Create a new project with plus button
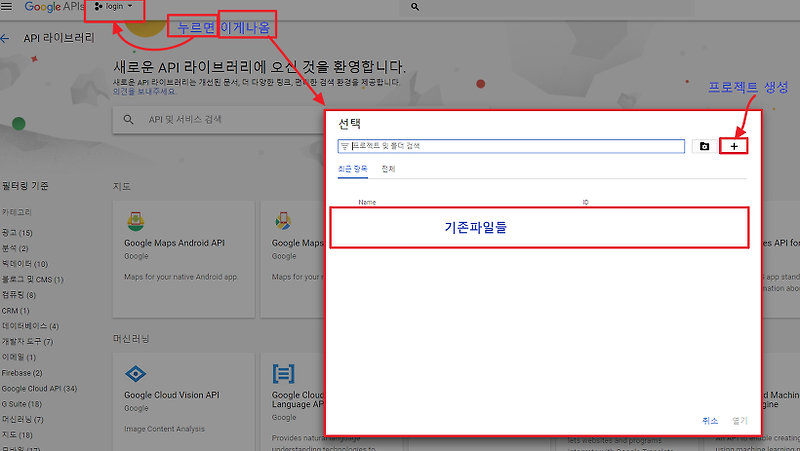This screenshot has height=451, width=800. (x=734, y=146)
